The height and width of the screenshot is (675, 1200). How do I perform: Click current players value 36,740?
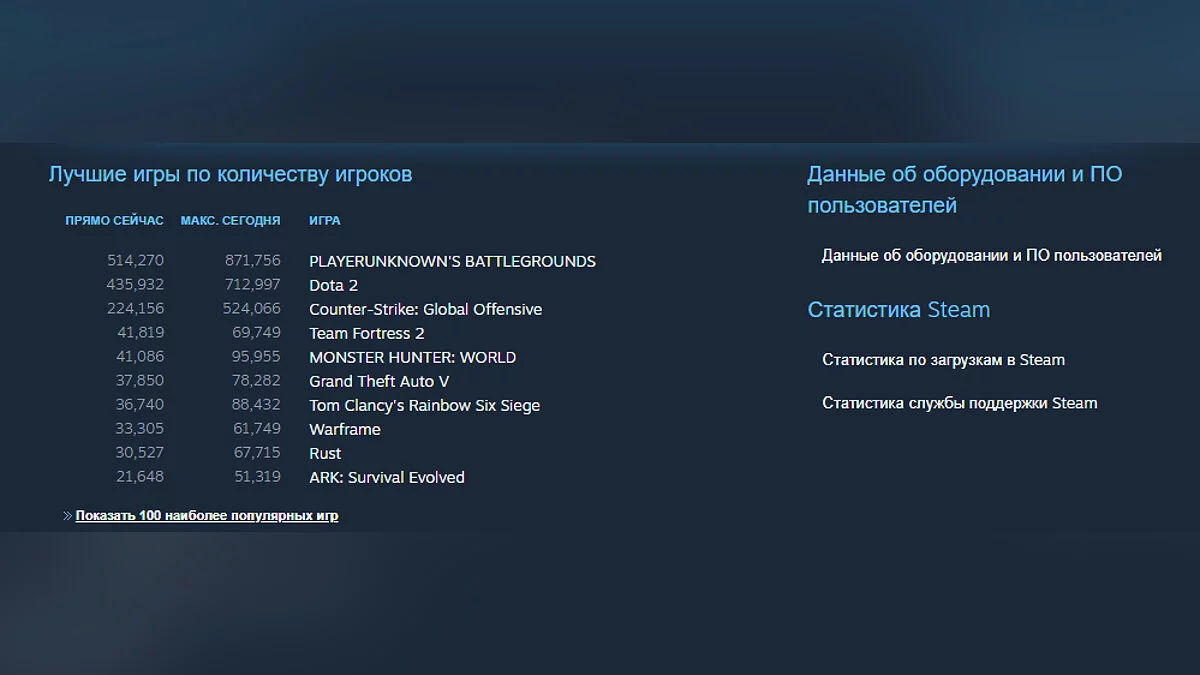coord(140,404)
